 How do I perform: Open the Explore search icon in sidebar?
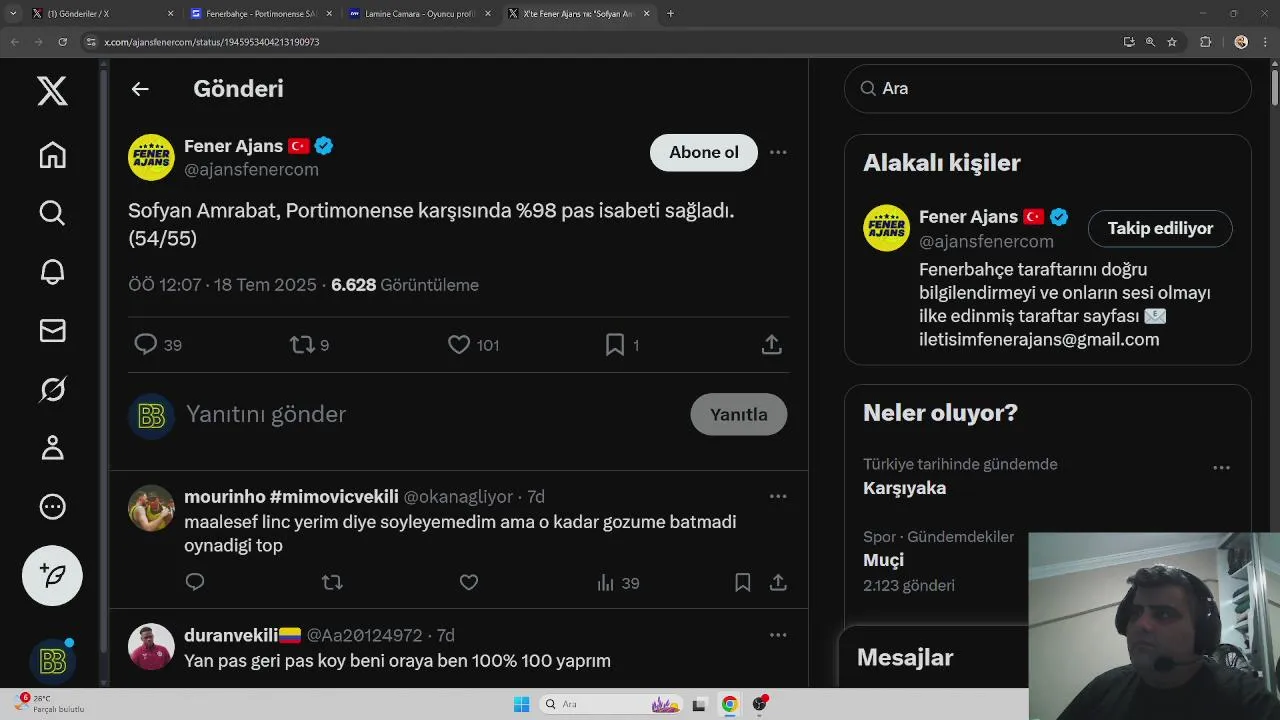[52, 213]
